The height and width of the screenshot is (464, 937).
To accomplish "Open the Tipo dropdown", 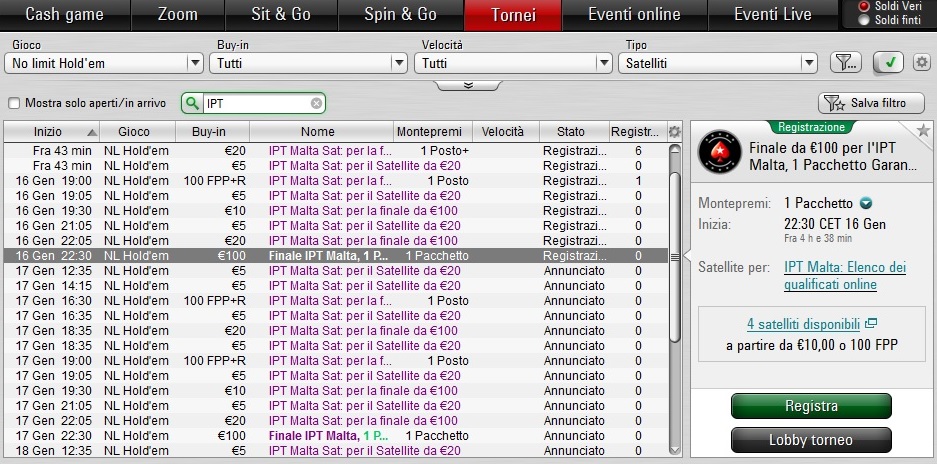I will 718,63.
